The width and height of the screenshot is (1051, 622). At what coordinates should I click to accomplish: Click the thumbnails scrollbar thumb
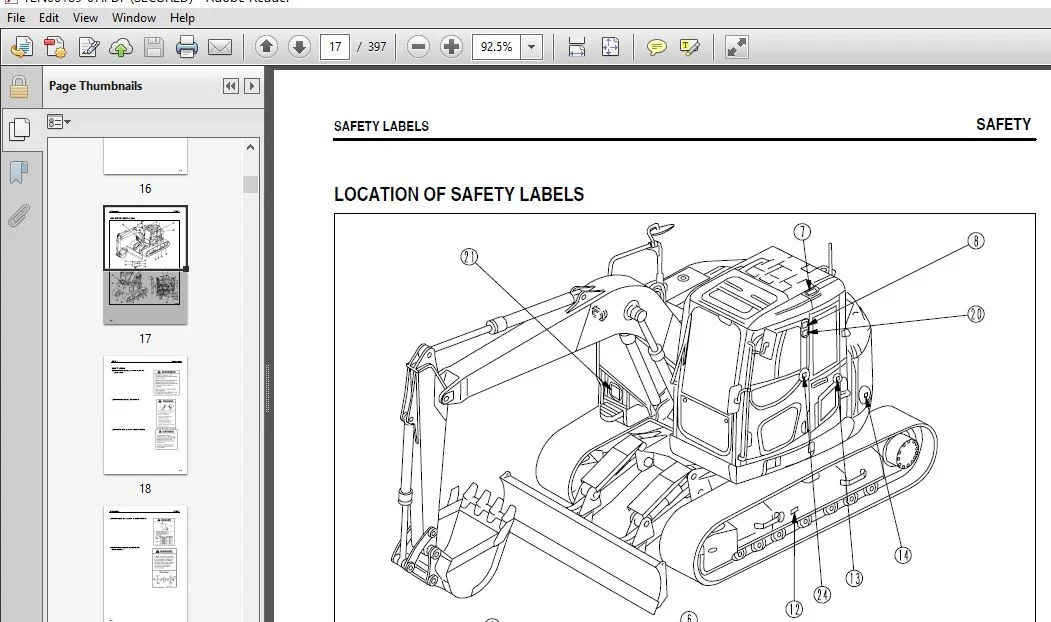pyautogui.click(x=251, y=184)
